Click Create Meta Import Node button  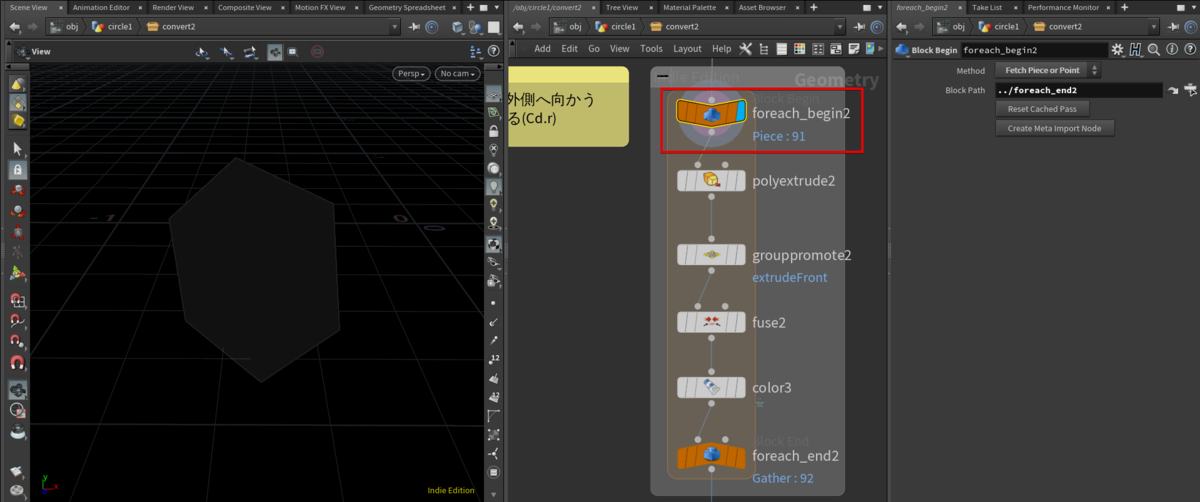pos(1054,128)
